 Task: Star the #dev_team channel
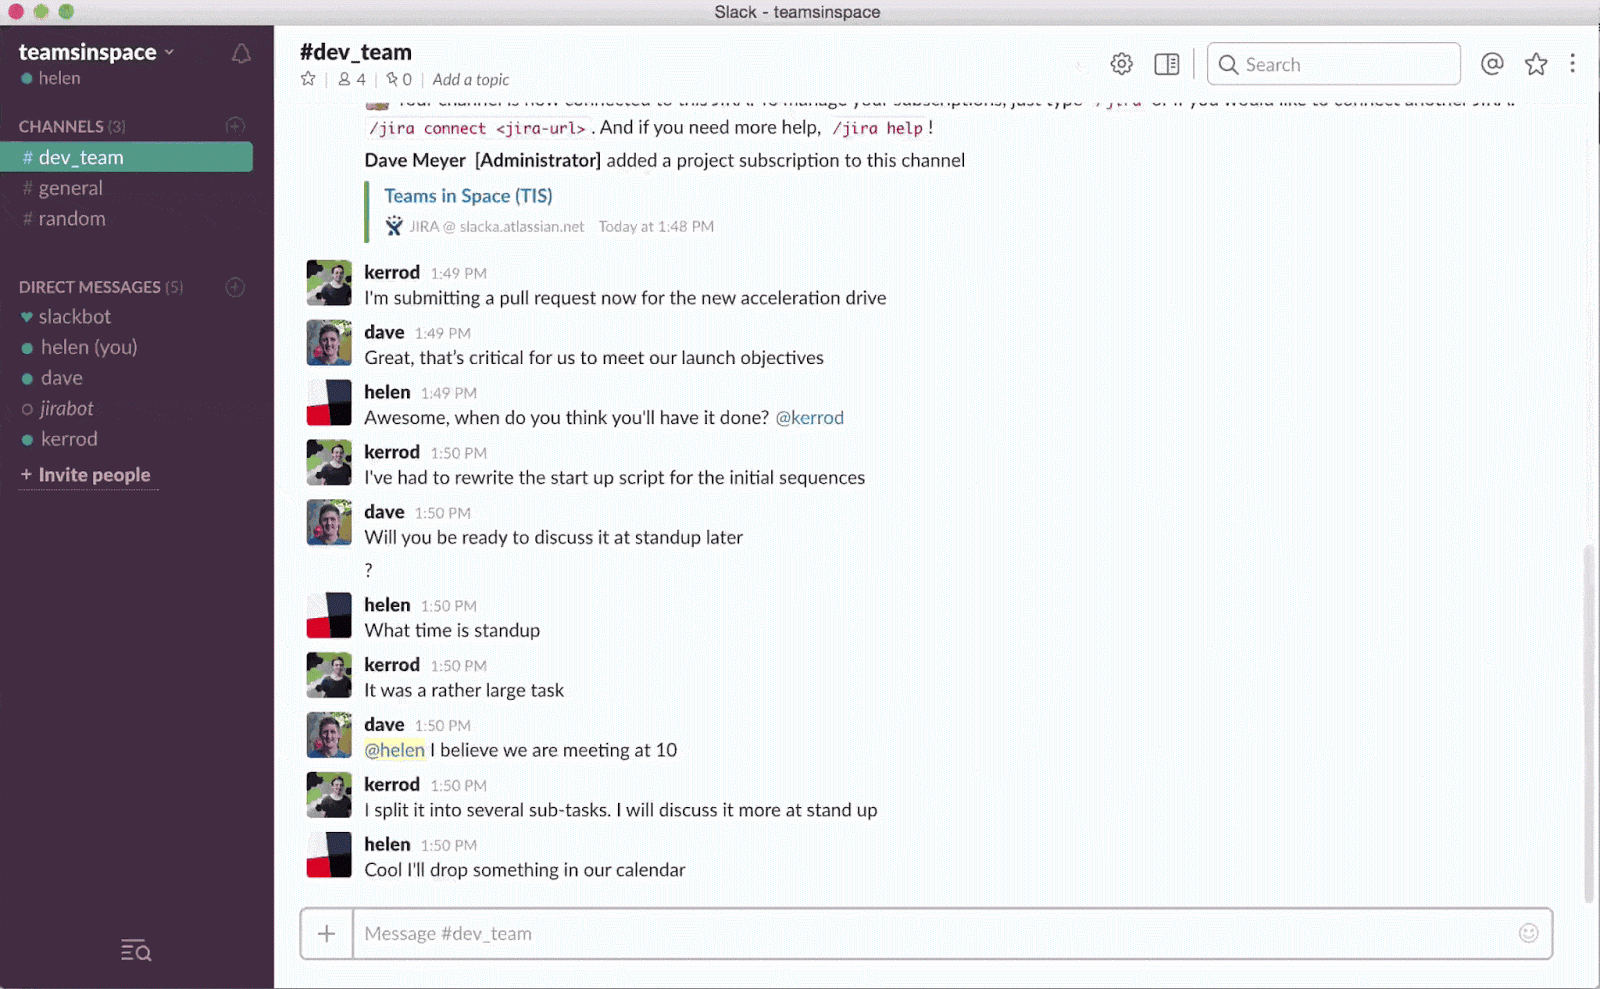click(308, 79)
